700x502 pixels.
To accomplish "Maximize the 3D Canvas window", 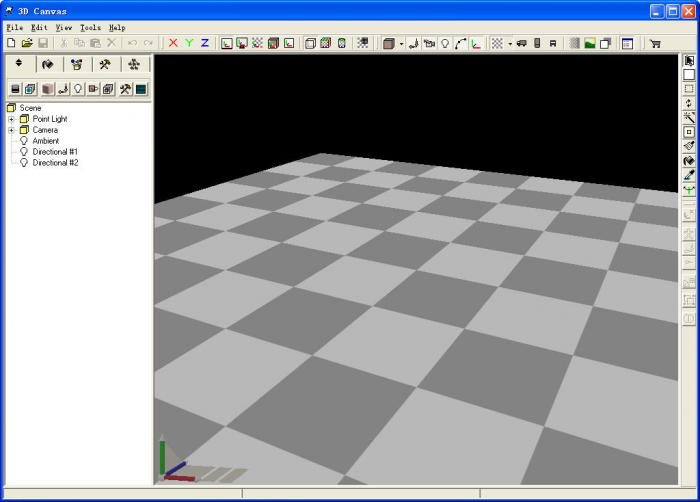I will click(x=672, y=11).
